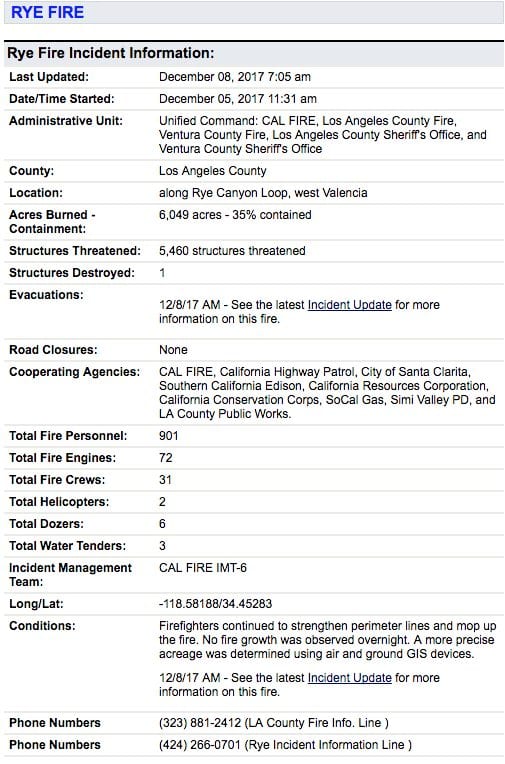Viewport: 505px width, 764px height.
Task: Click the Administrative Unit label
Action: pyautogui.click(x=66, y=121)
